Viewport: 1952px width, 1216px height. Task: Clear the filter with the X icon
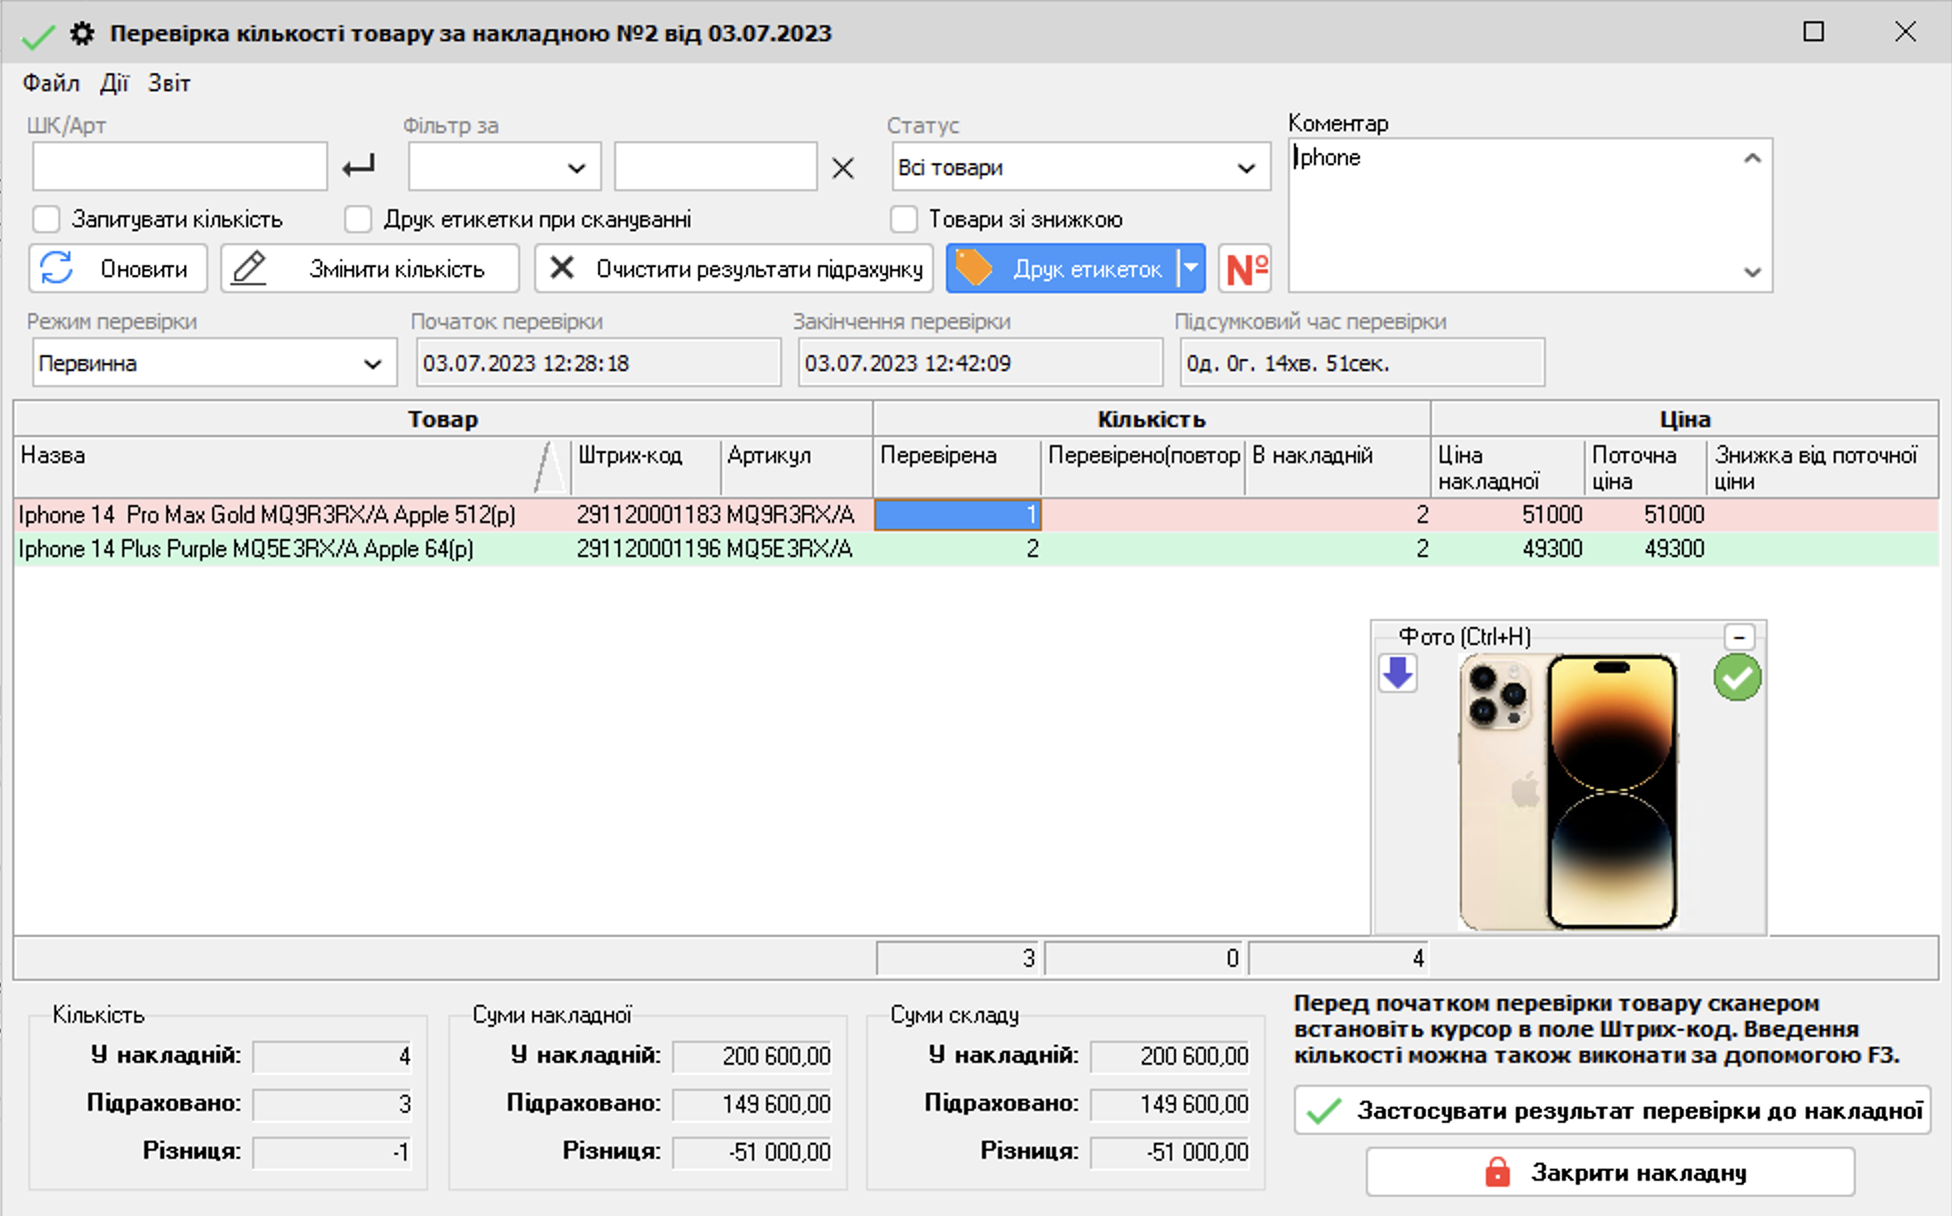point(843,168)
